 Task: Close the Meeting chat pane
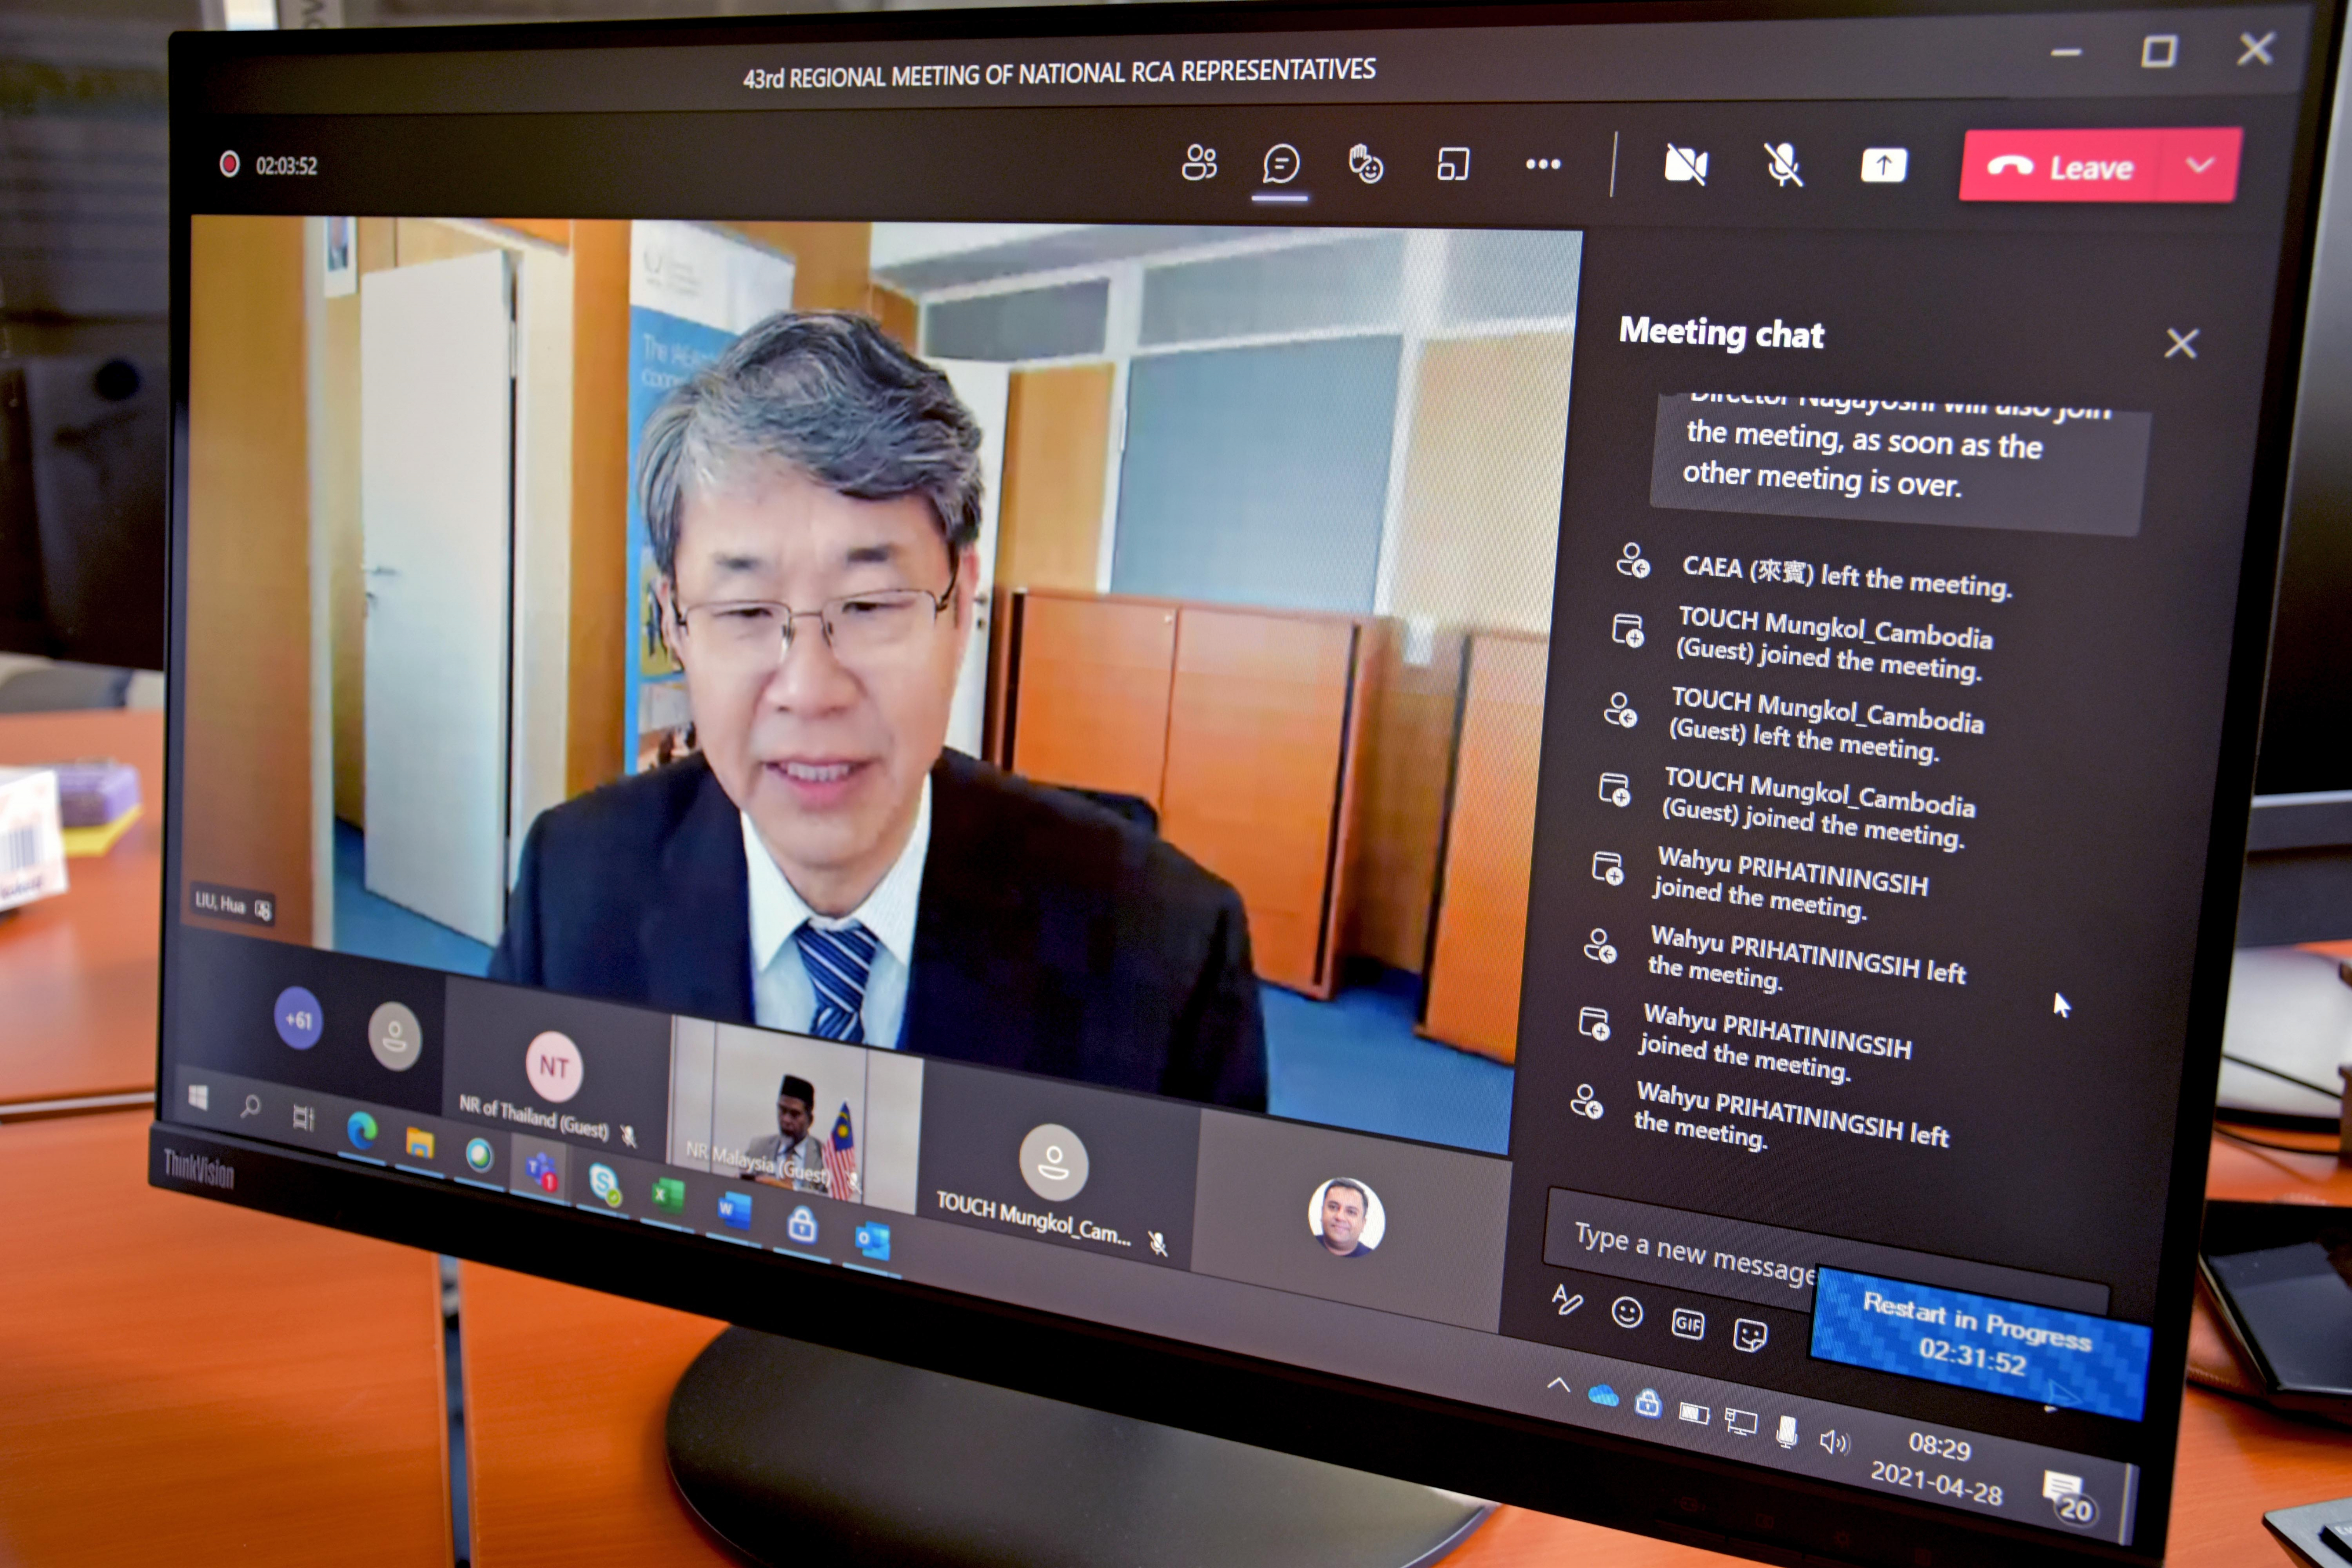click(x=2181, y=344)
